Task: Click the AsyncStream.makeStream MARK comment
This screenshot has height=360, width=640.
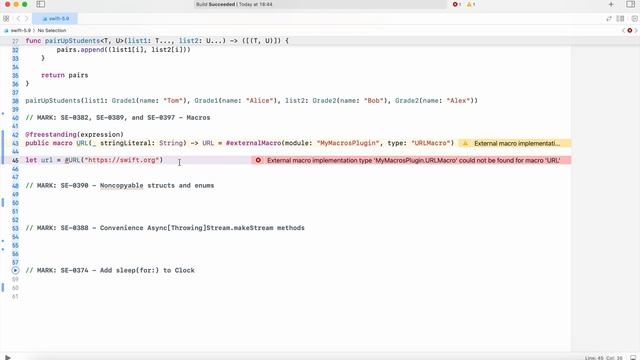Action: click(165, 228)
